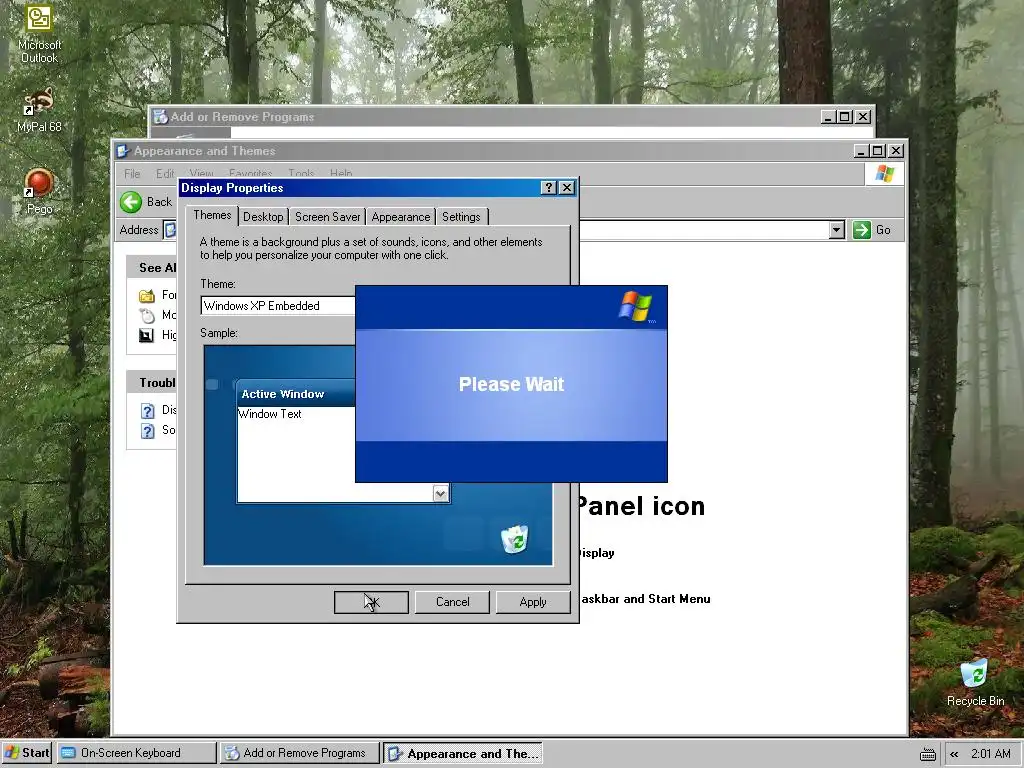Click the Recycle Bin icon in theme sample
1024x768 pixels.
click(515, 539)
